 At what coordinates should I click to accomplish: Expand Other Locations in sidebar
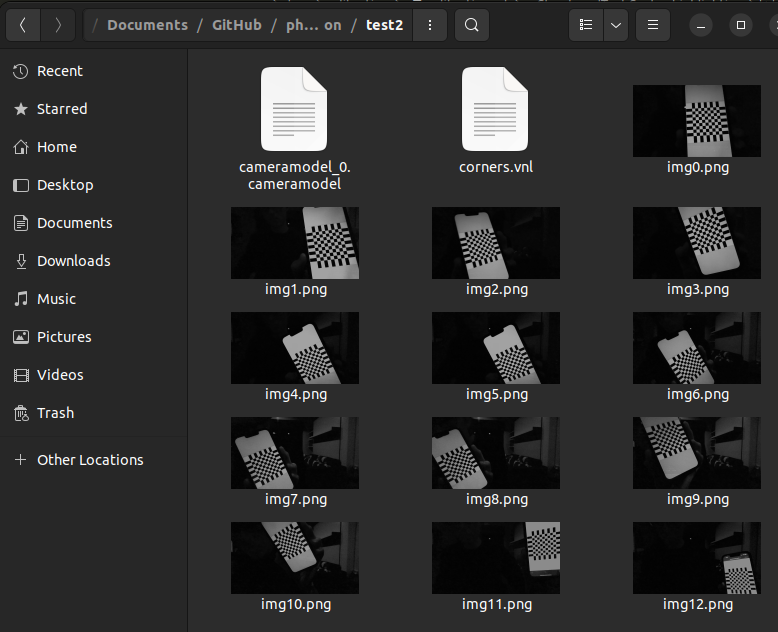(x=89, y=460)
